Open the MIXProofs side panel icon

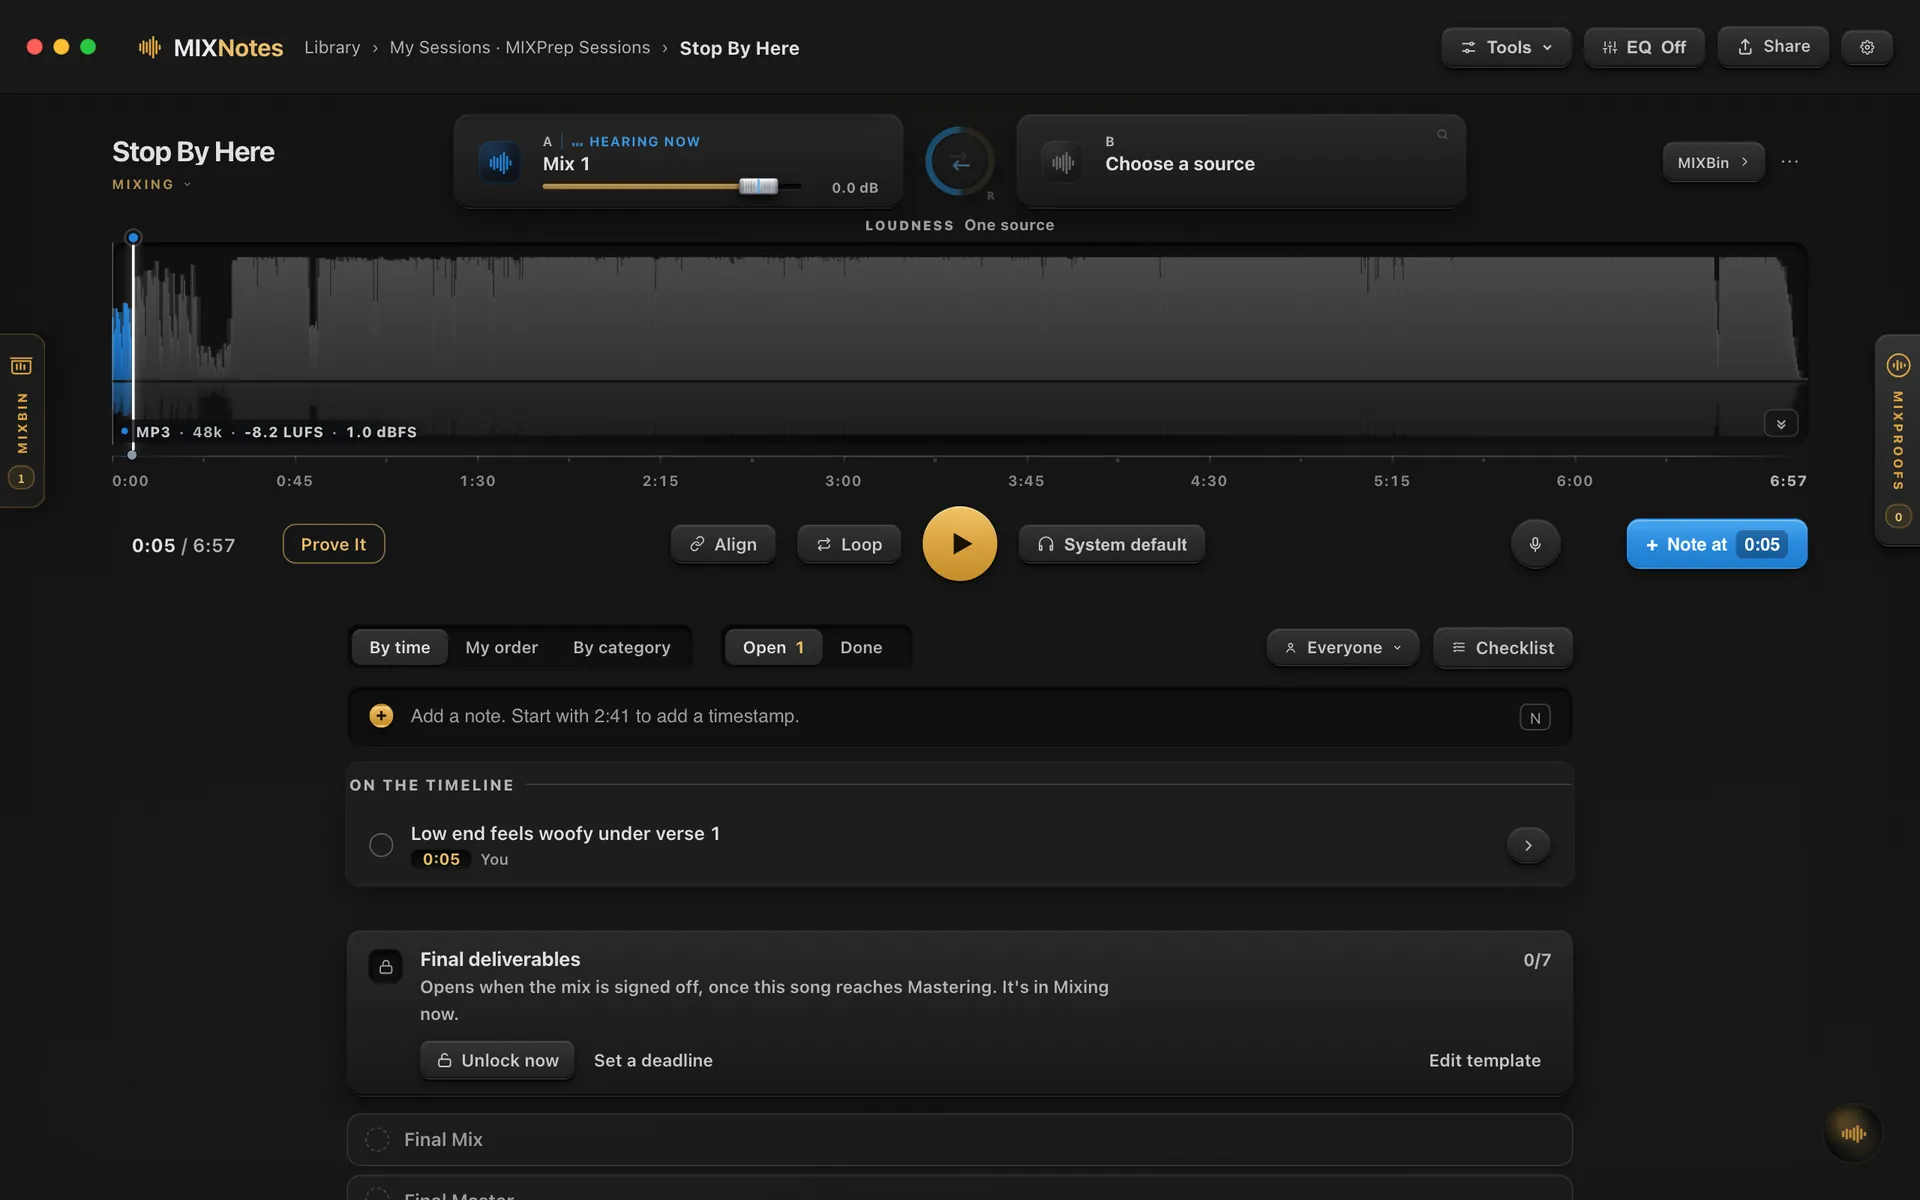1898,365
